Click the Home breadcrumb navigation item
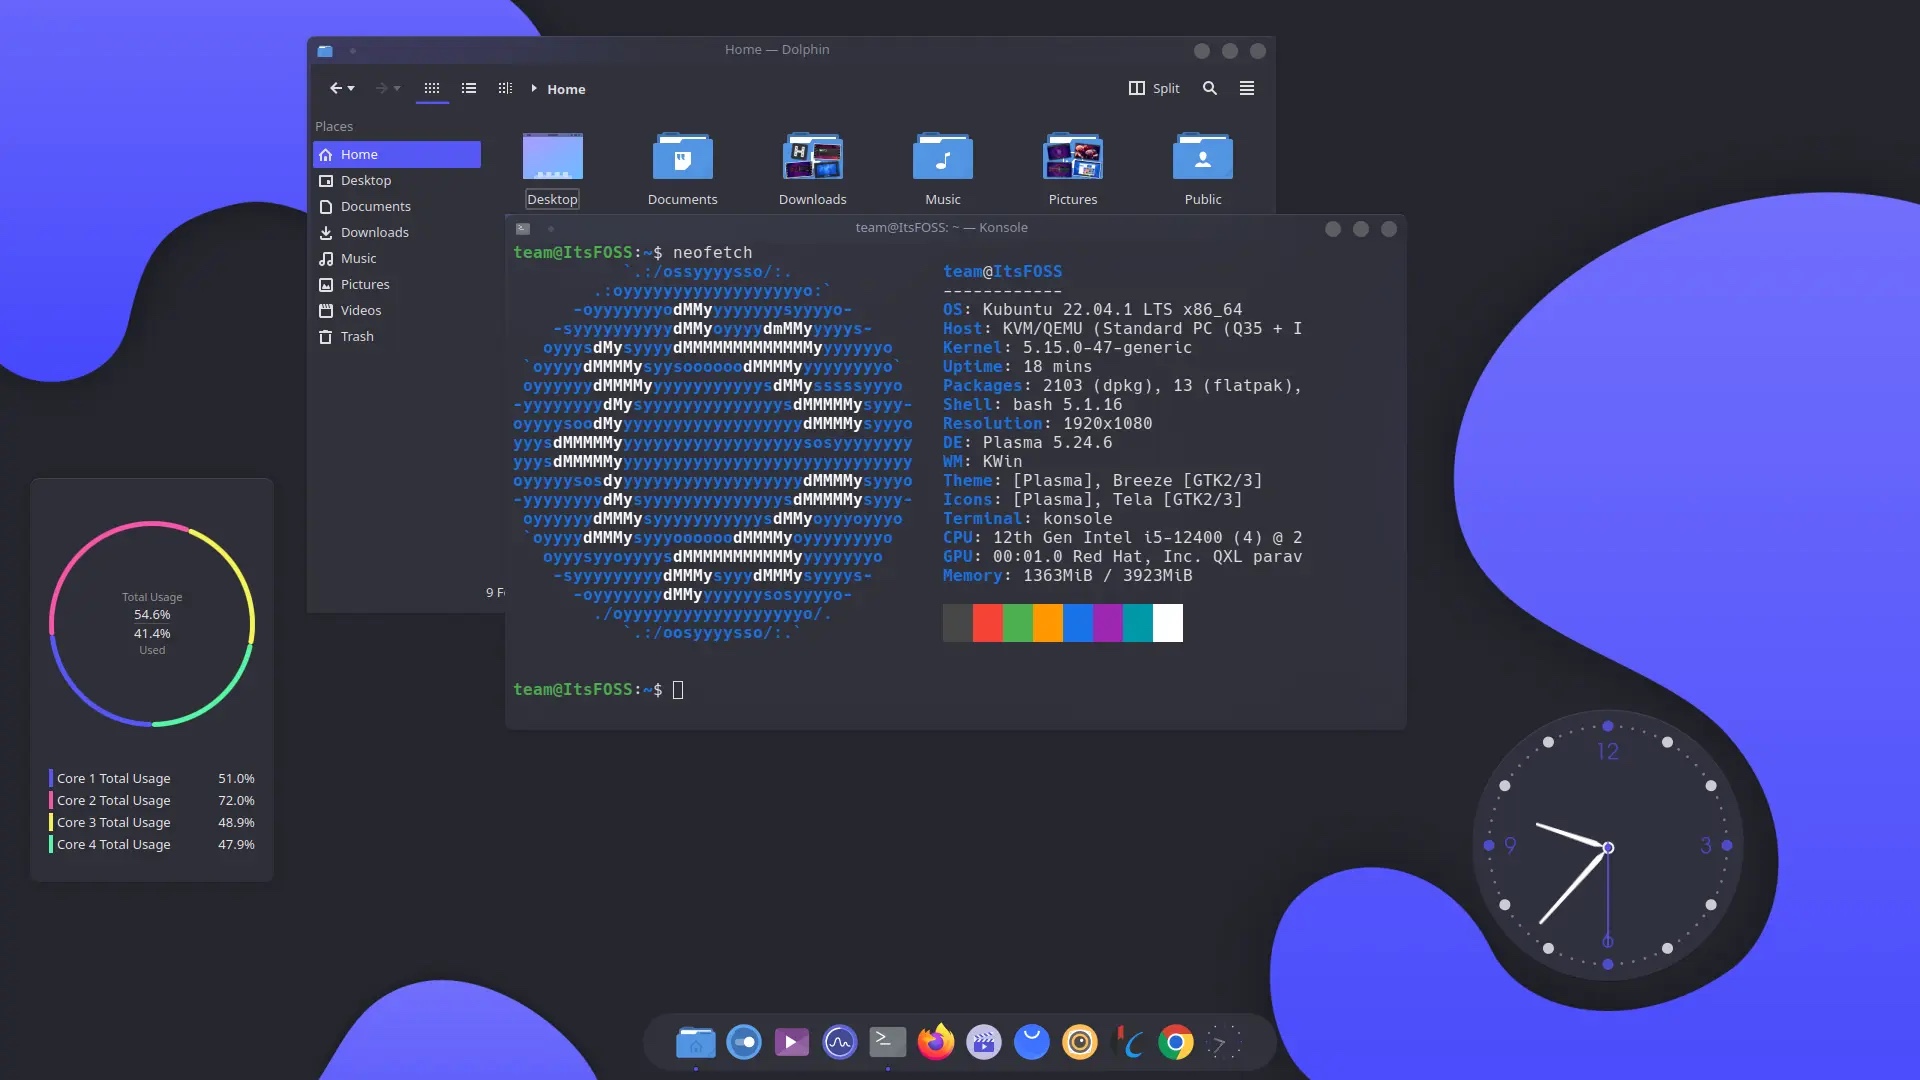Image resolution: width=1920 pixels, height=1080 pixels. [566, 88]
